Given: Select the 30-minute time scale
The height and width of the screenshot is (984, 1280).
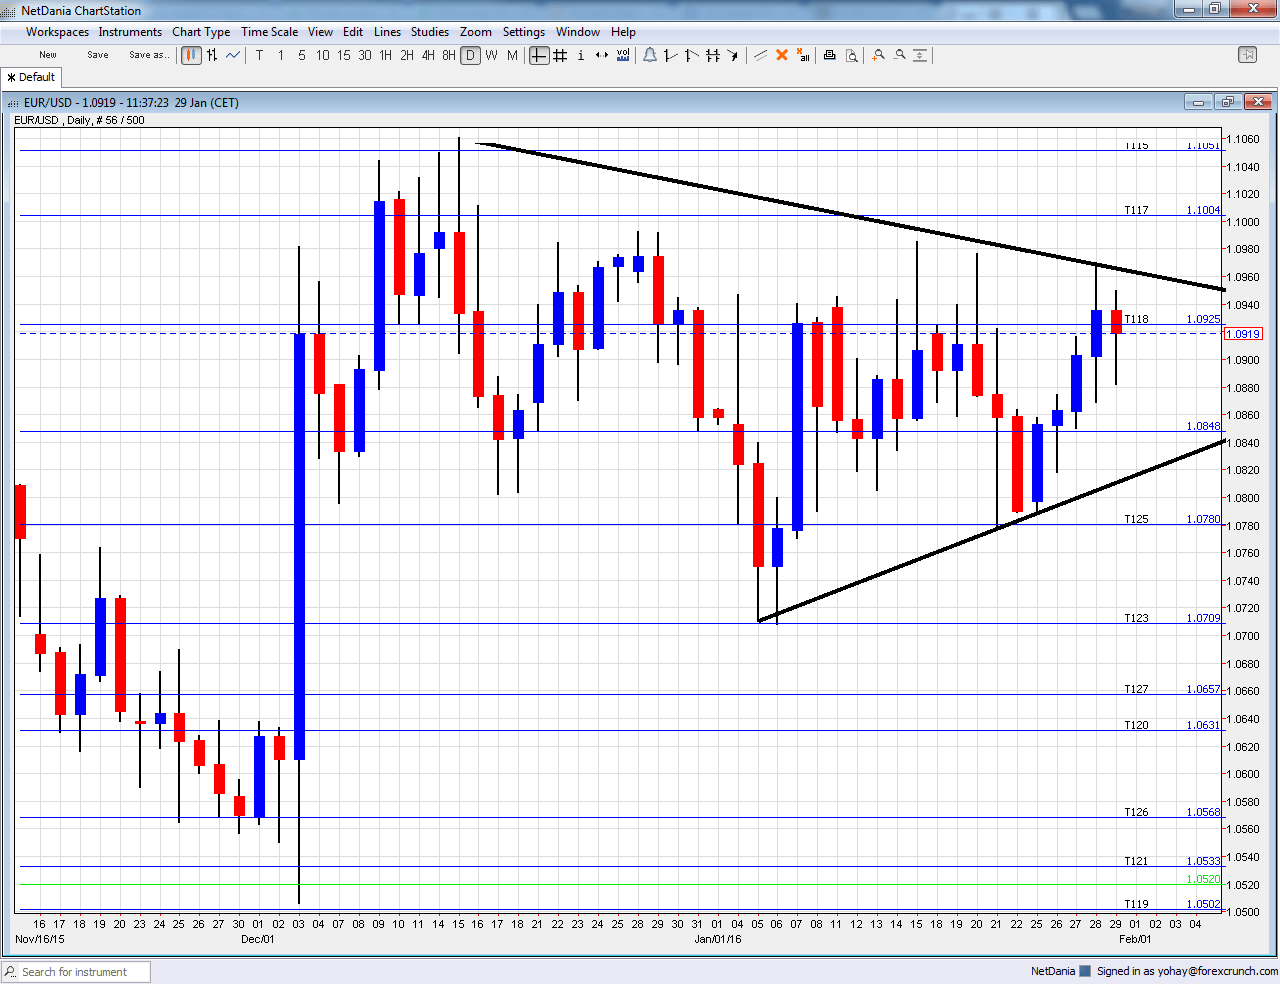Looking at the screenshot, I should (x=364, y=55).
